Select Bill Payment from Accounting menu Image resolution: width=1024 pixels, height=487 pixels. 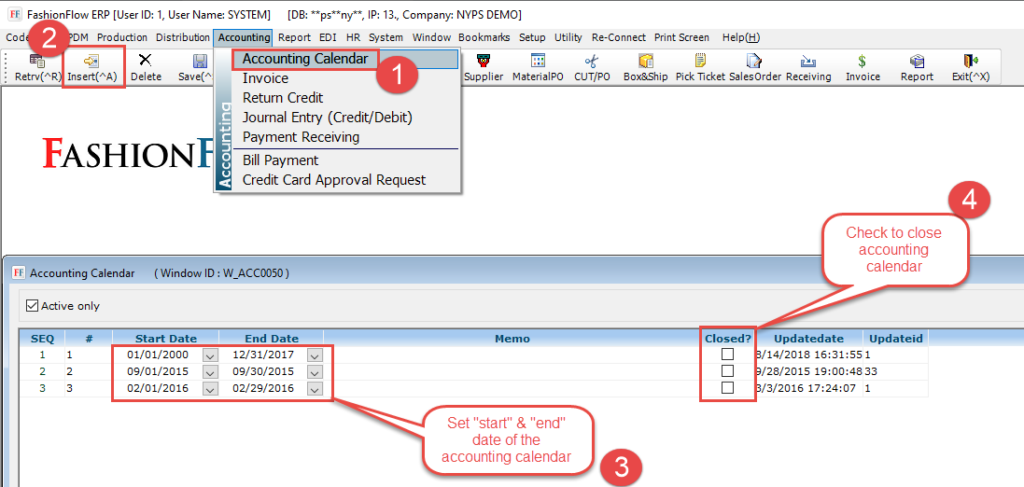tap(280, 160)
